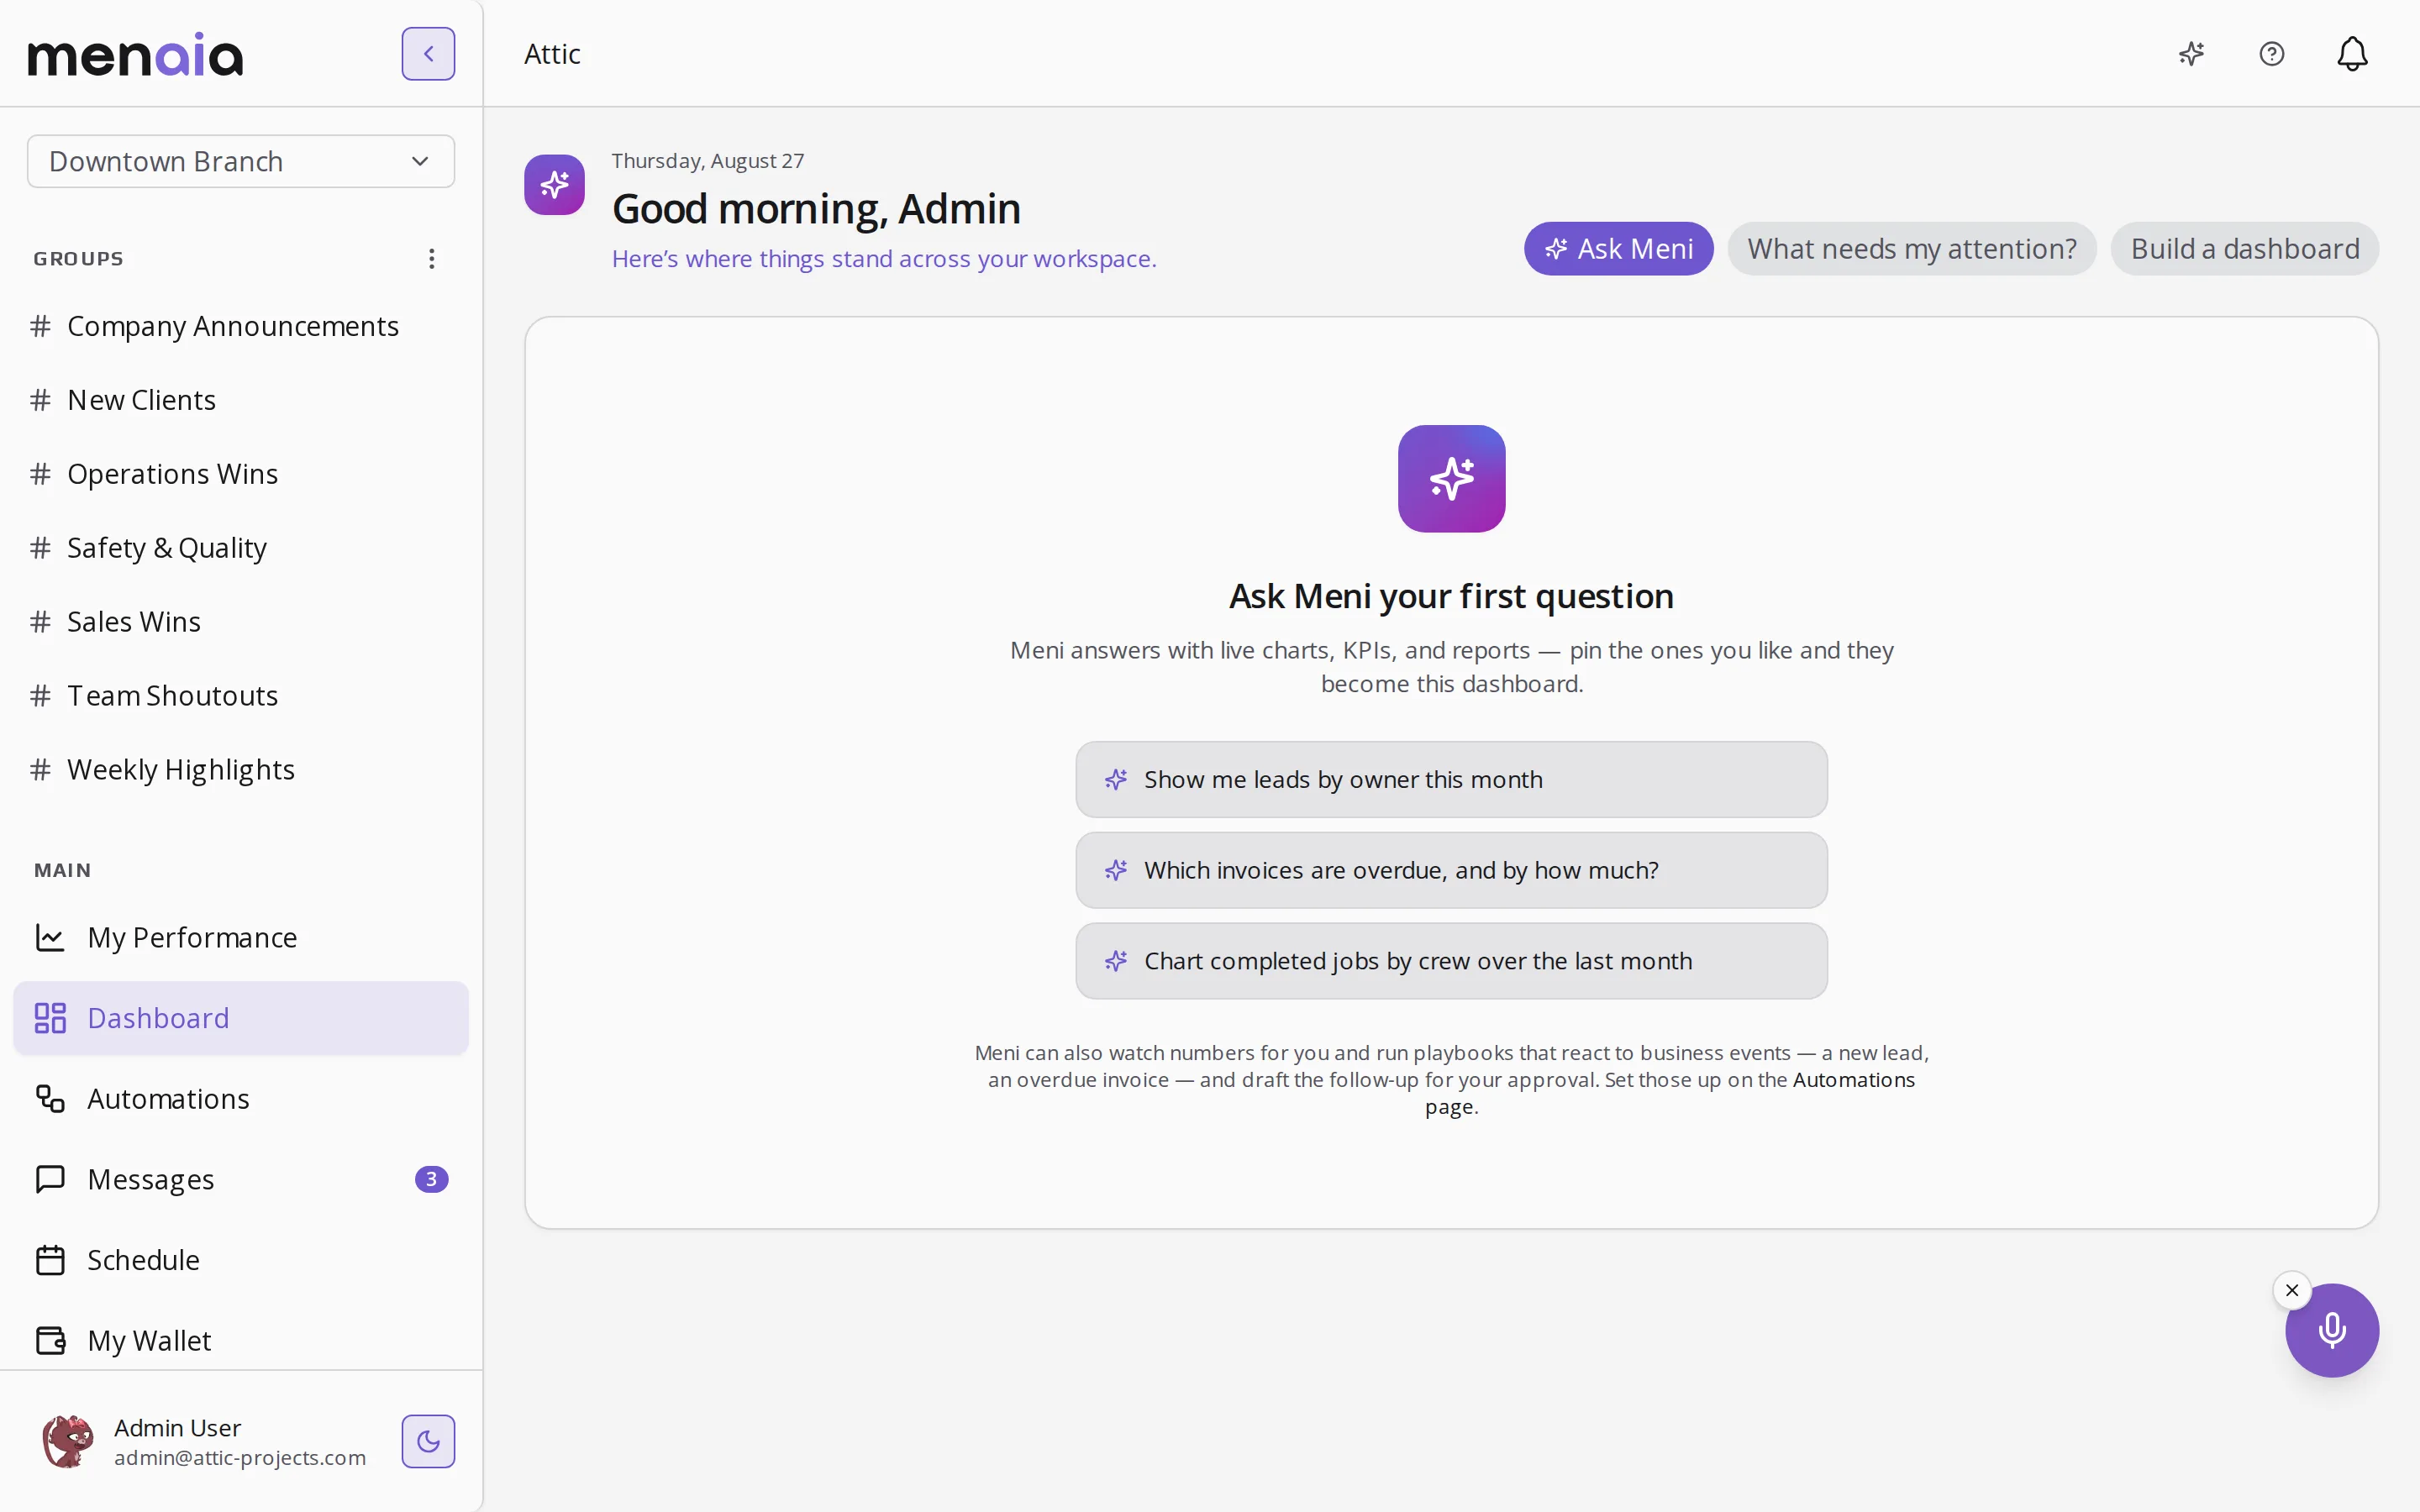Open the Weekly Highlights group
Image resolution: width=2420 pixels, height=1512 pixels.
pyautogui.click(x=240, y=770)
